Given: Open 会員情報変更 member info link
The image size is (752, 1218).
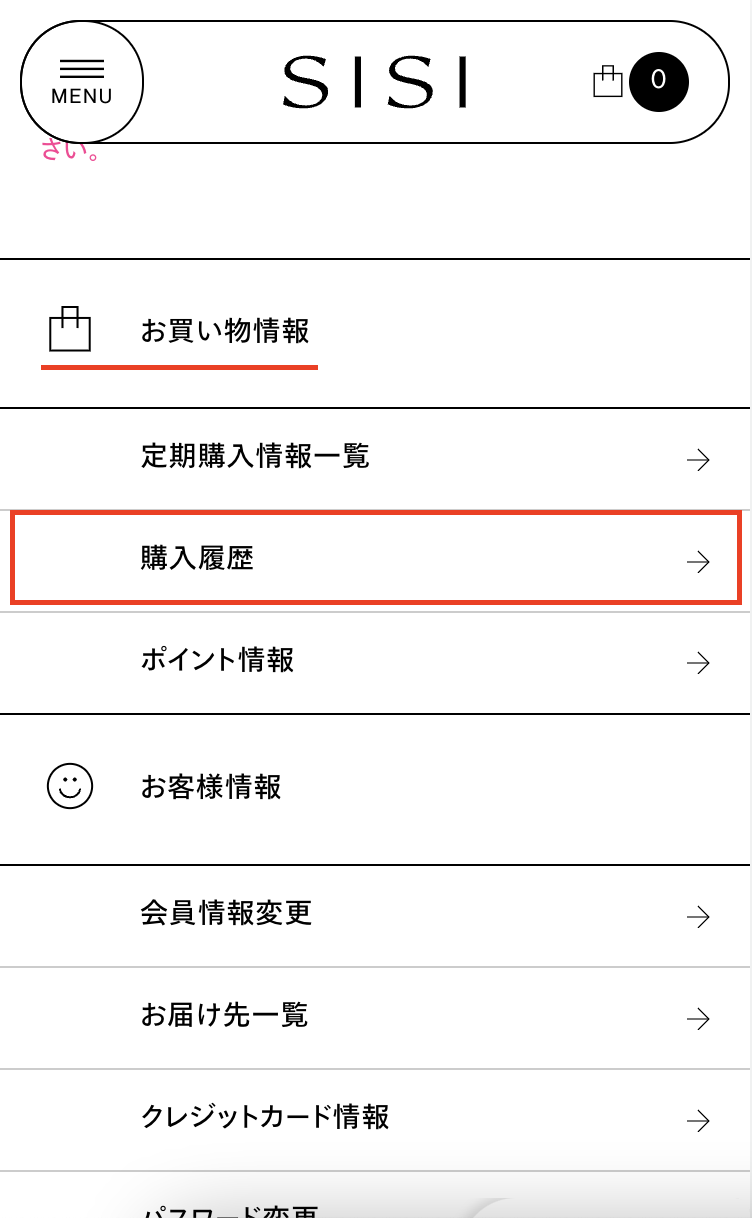Looking at the screenshot, I should [226, 913].
